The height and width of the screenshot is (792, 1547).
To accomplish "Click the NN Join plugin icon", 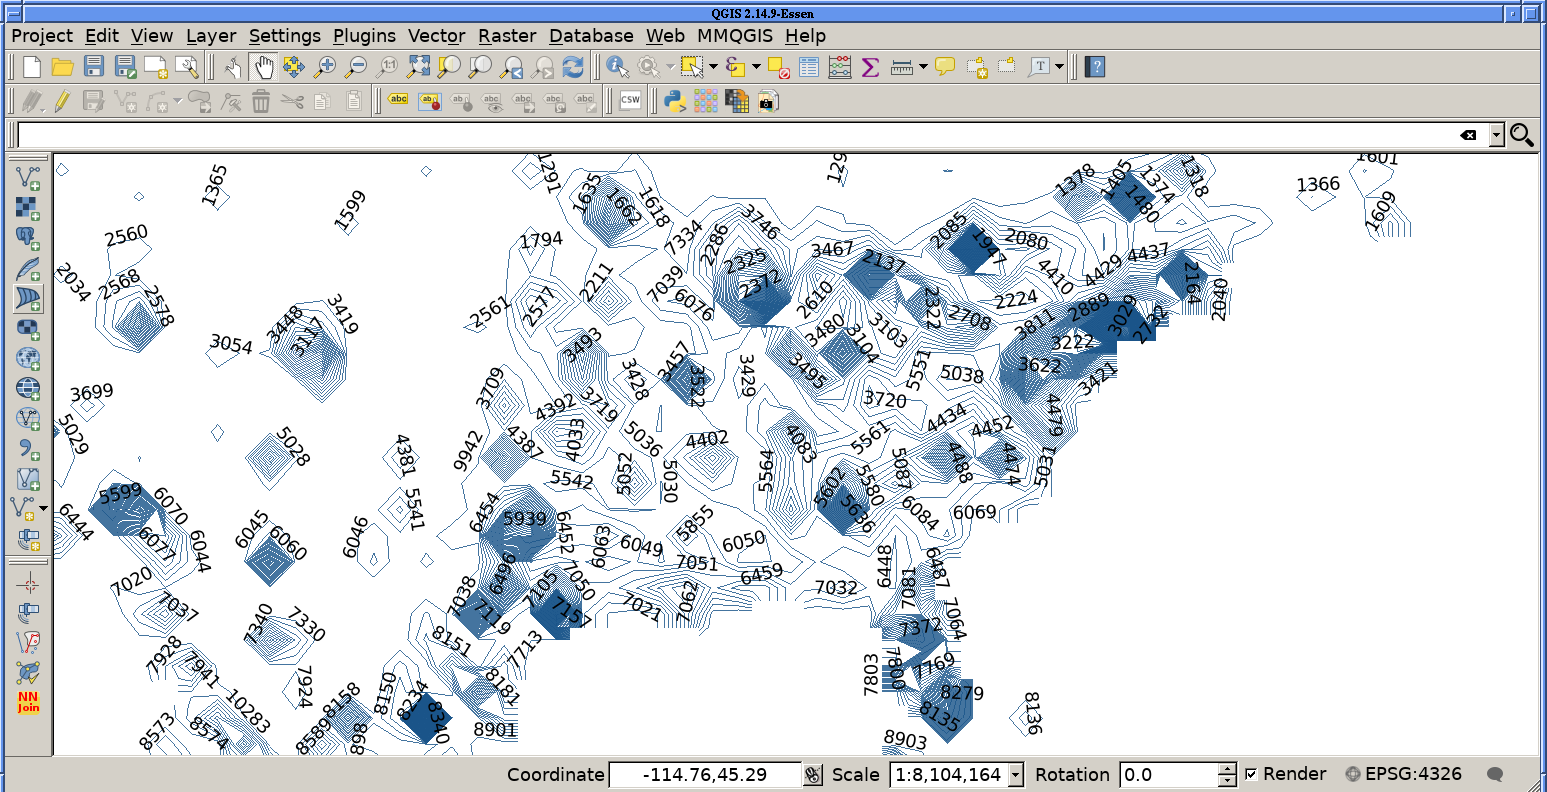I will coord(28,702).
